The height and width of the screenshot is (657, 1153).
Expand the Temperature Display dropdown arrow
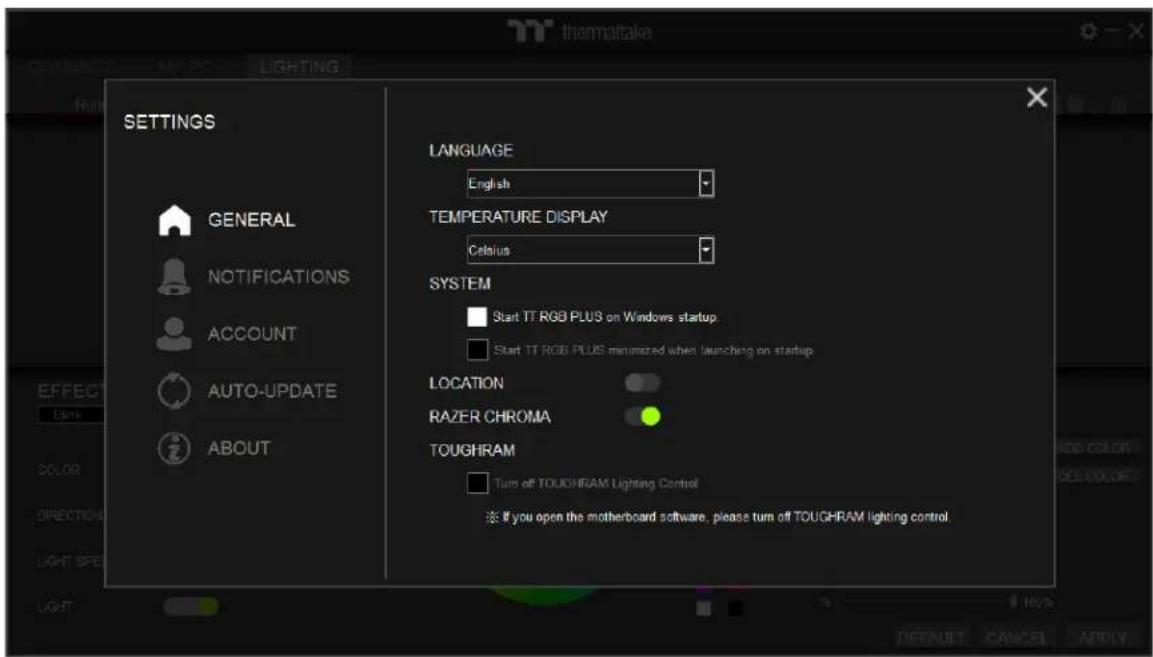[x=706, y=250]
